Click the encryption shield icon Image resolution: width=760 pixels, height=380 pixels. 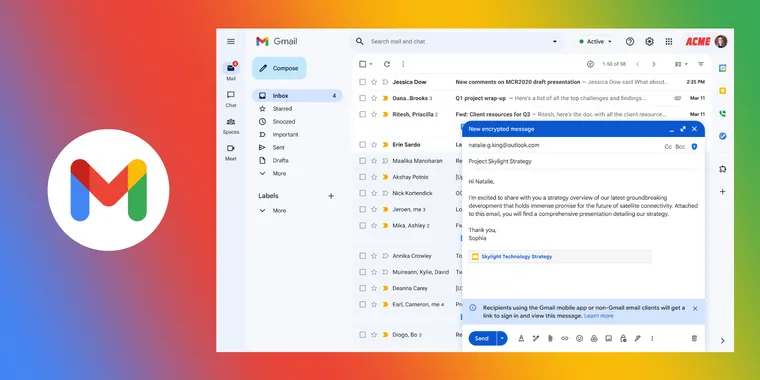694,146
